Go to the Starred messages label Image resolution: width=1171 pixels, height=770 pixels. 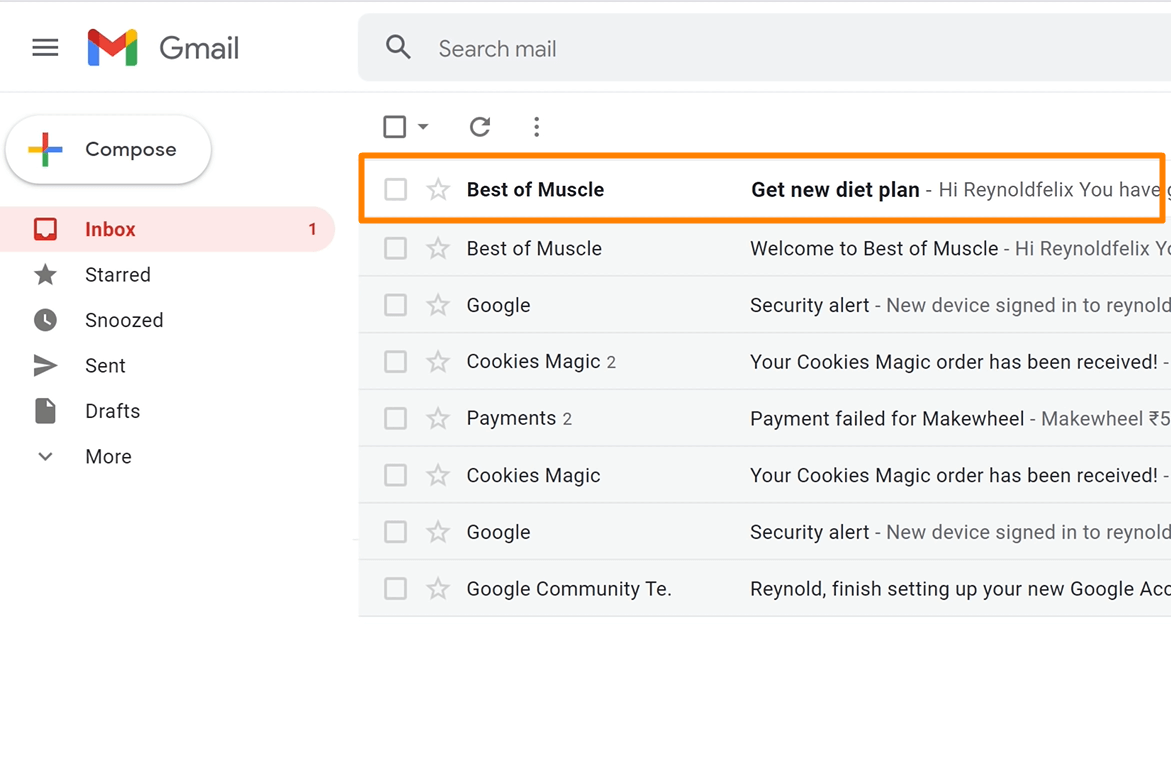[117, 274]
